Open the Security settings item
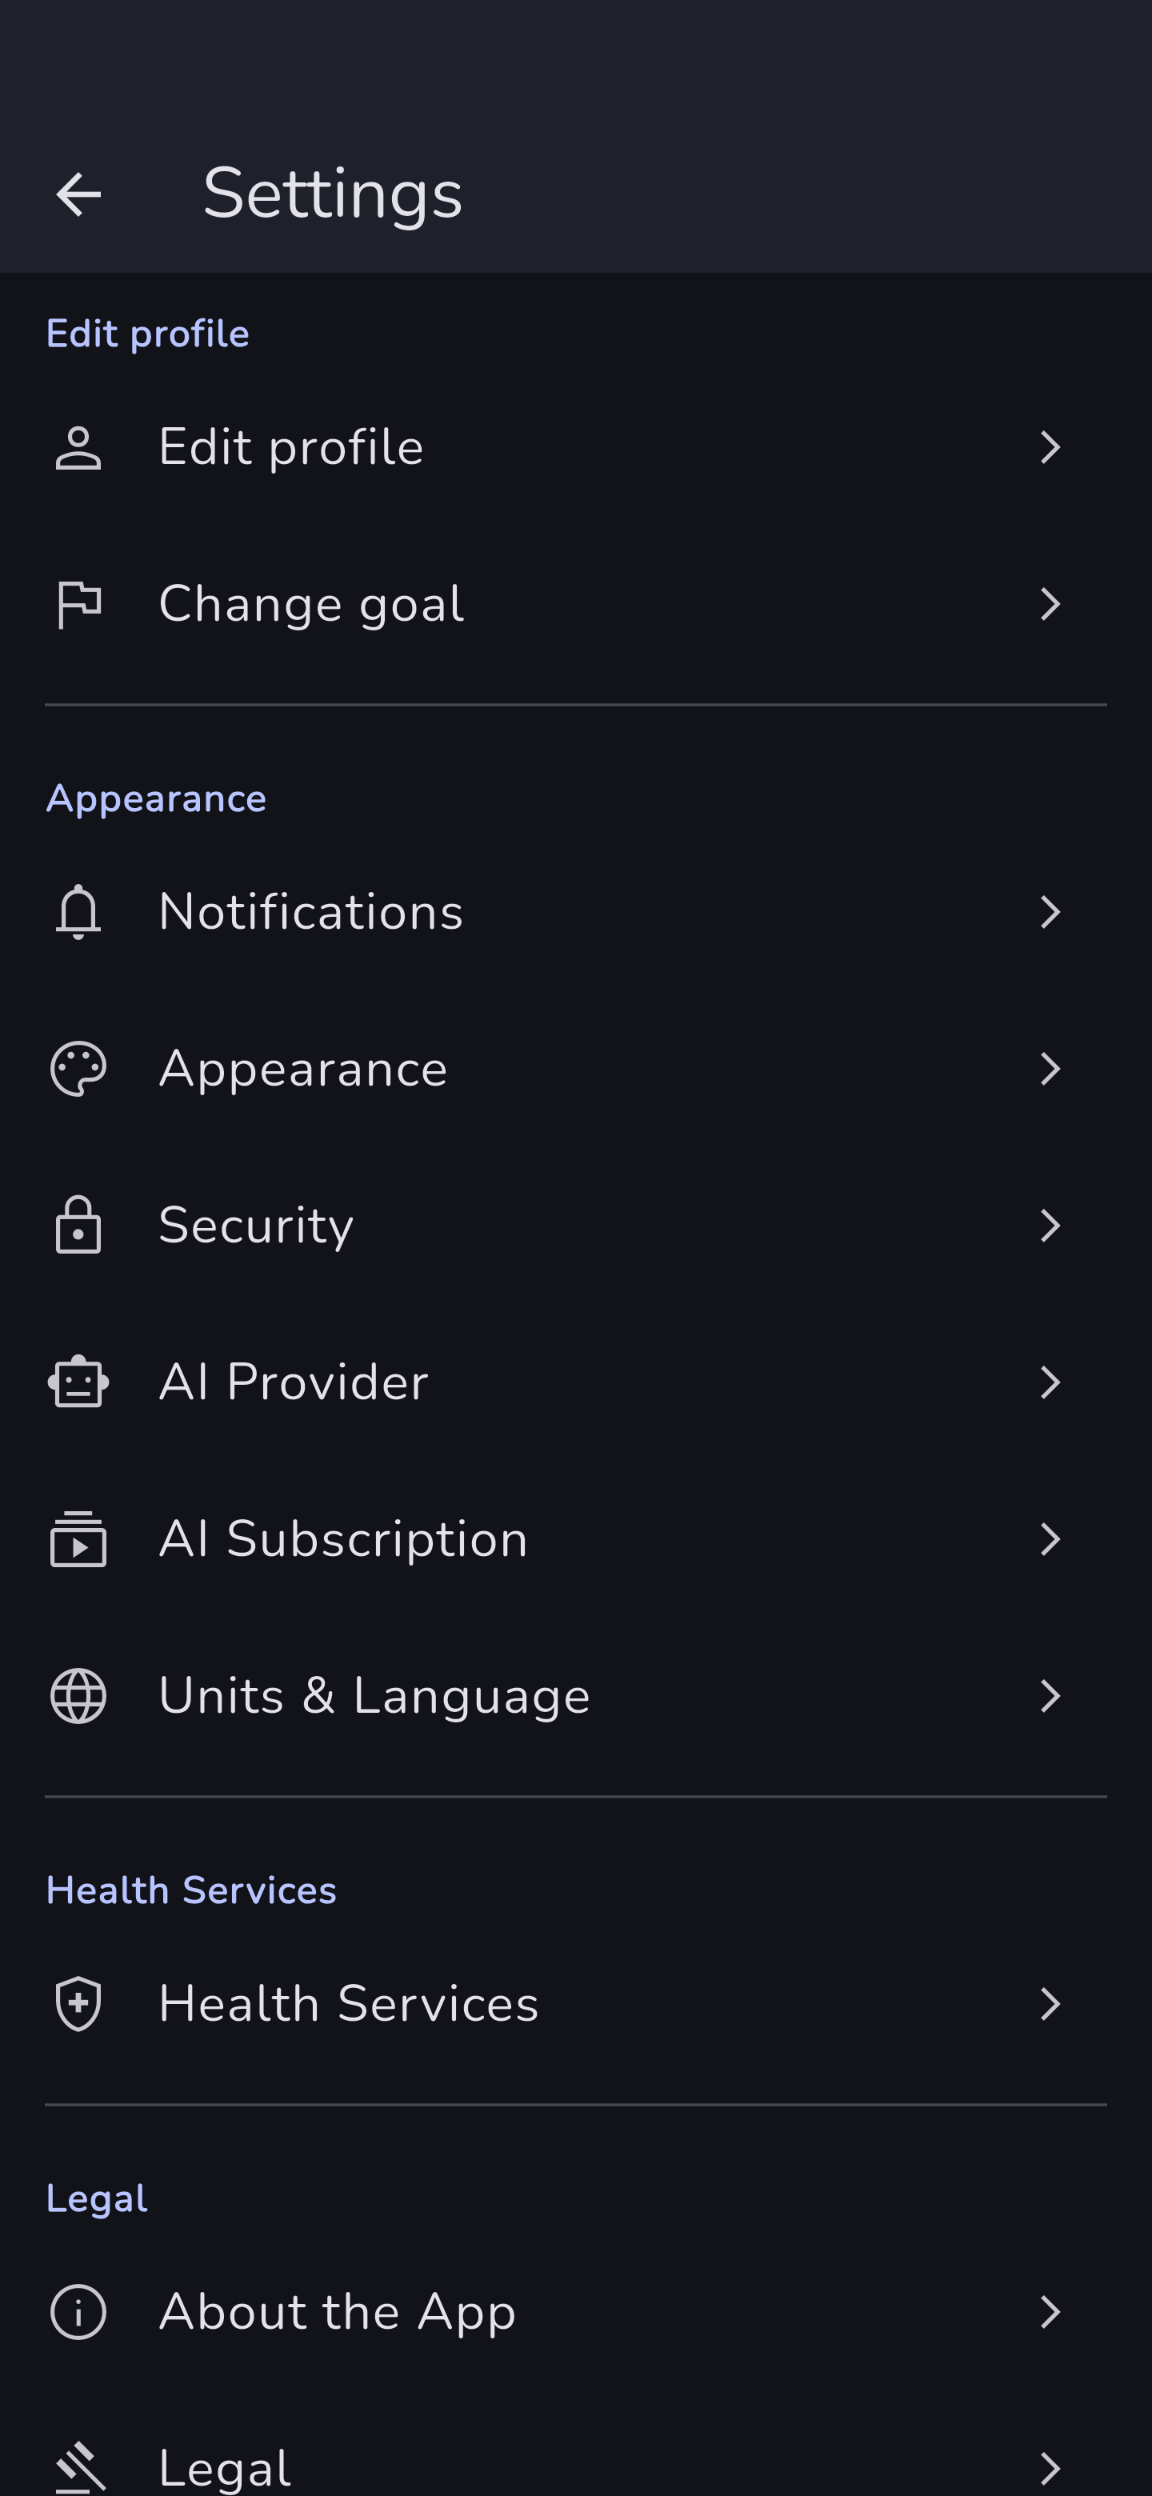The width and height of the screenshot is (1152, 2496). pyautogui.click(x=256, y=1226)
